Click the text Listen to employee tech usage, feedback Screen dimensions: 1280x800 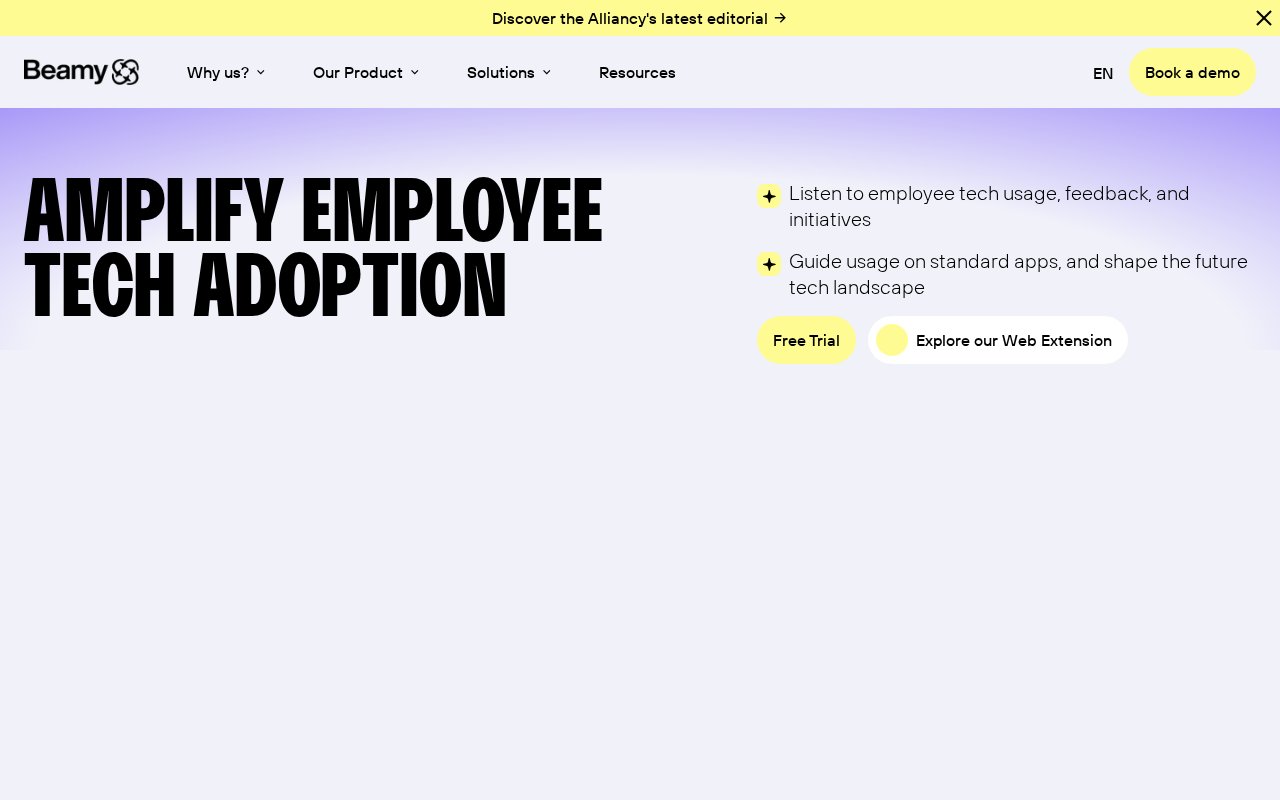pos(989,206)
